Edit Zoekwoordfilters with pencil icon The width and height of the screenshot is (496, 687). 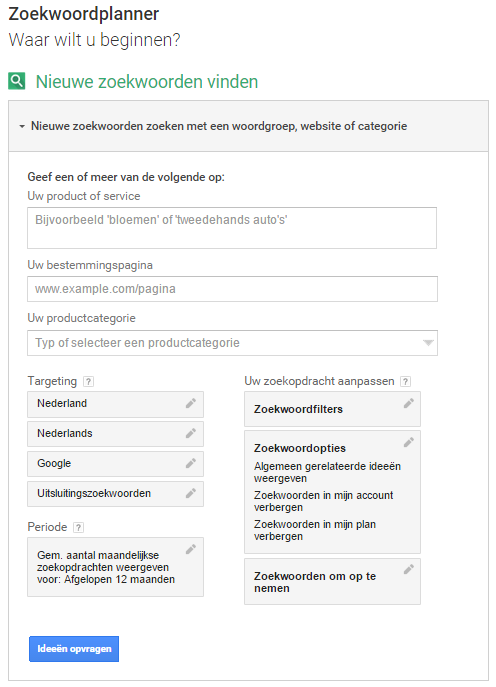point(409,403)
